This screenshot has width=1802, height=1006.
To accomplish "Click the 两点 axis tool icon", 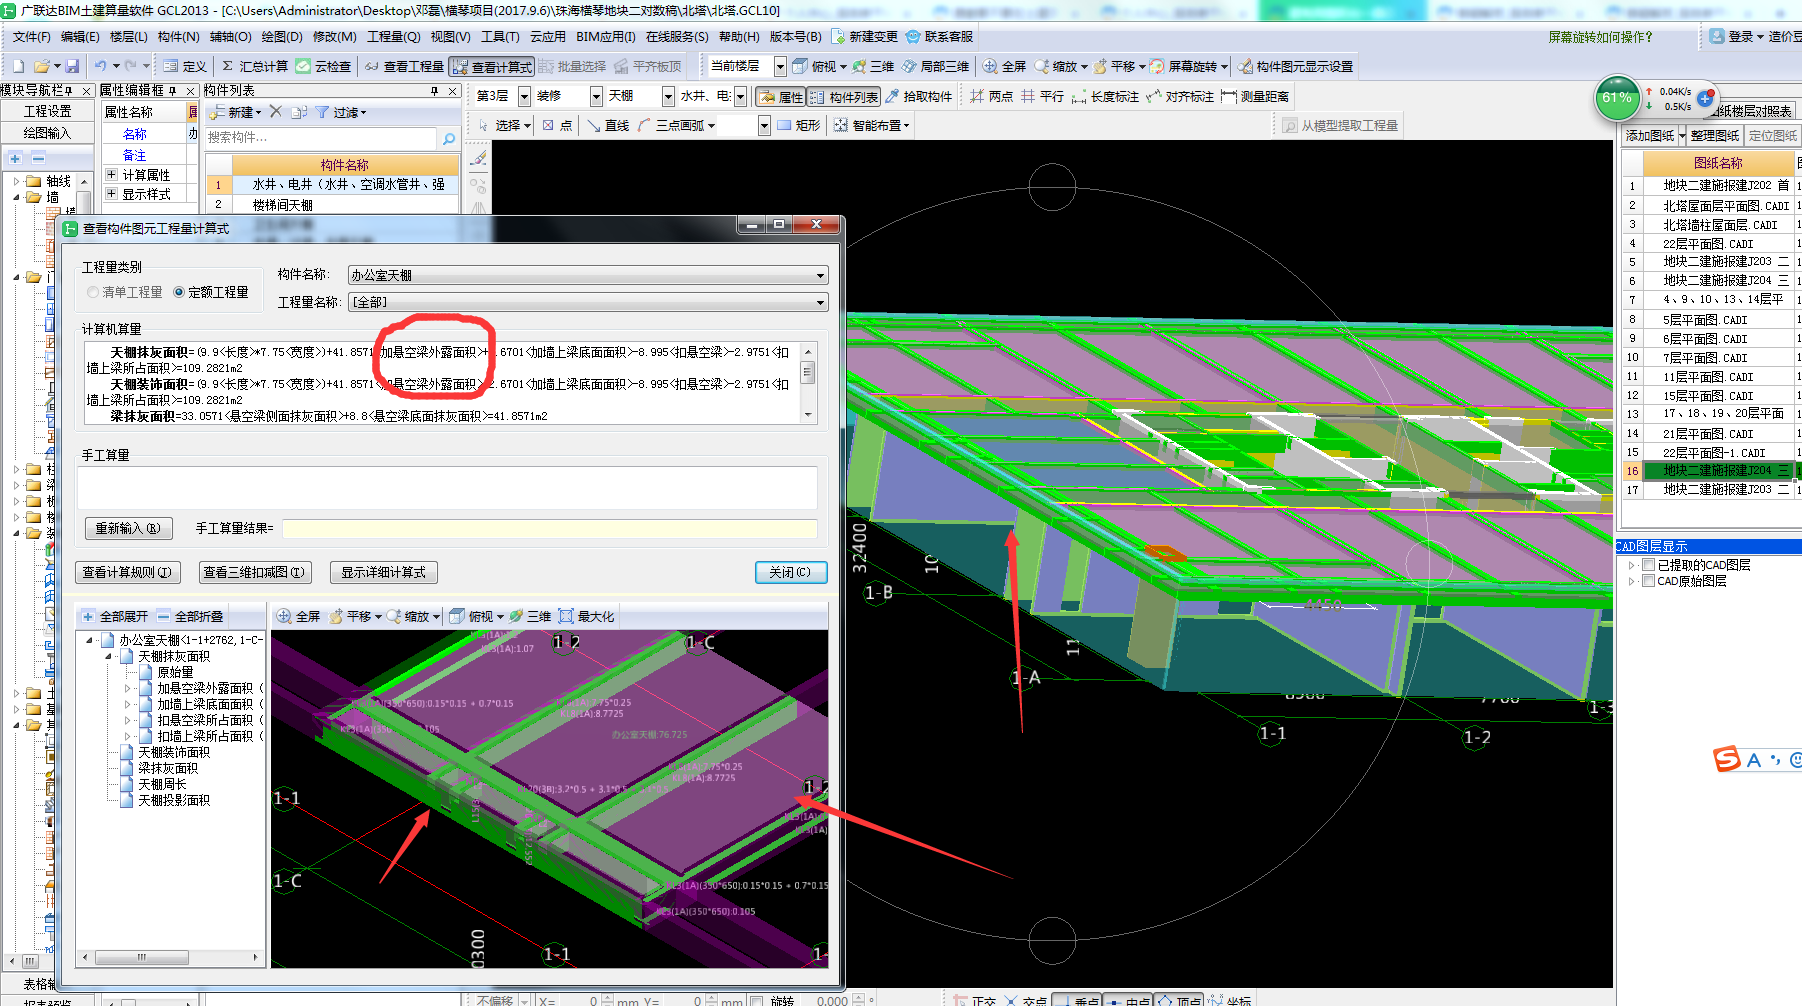I will [977, 96].
